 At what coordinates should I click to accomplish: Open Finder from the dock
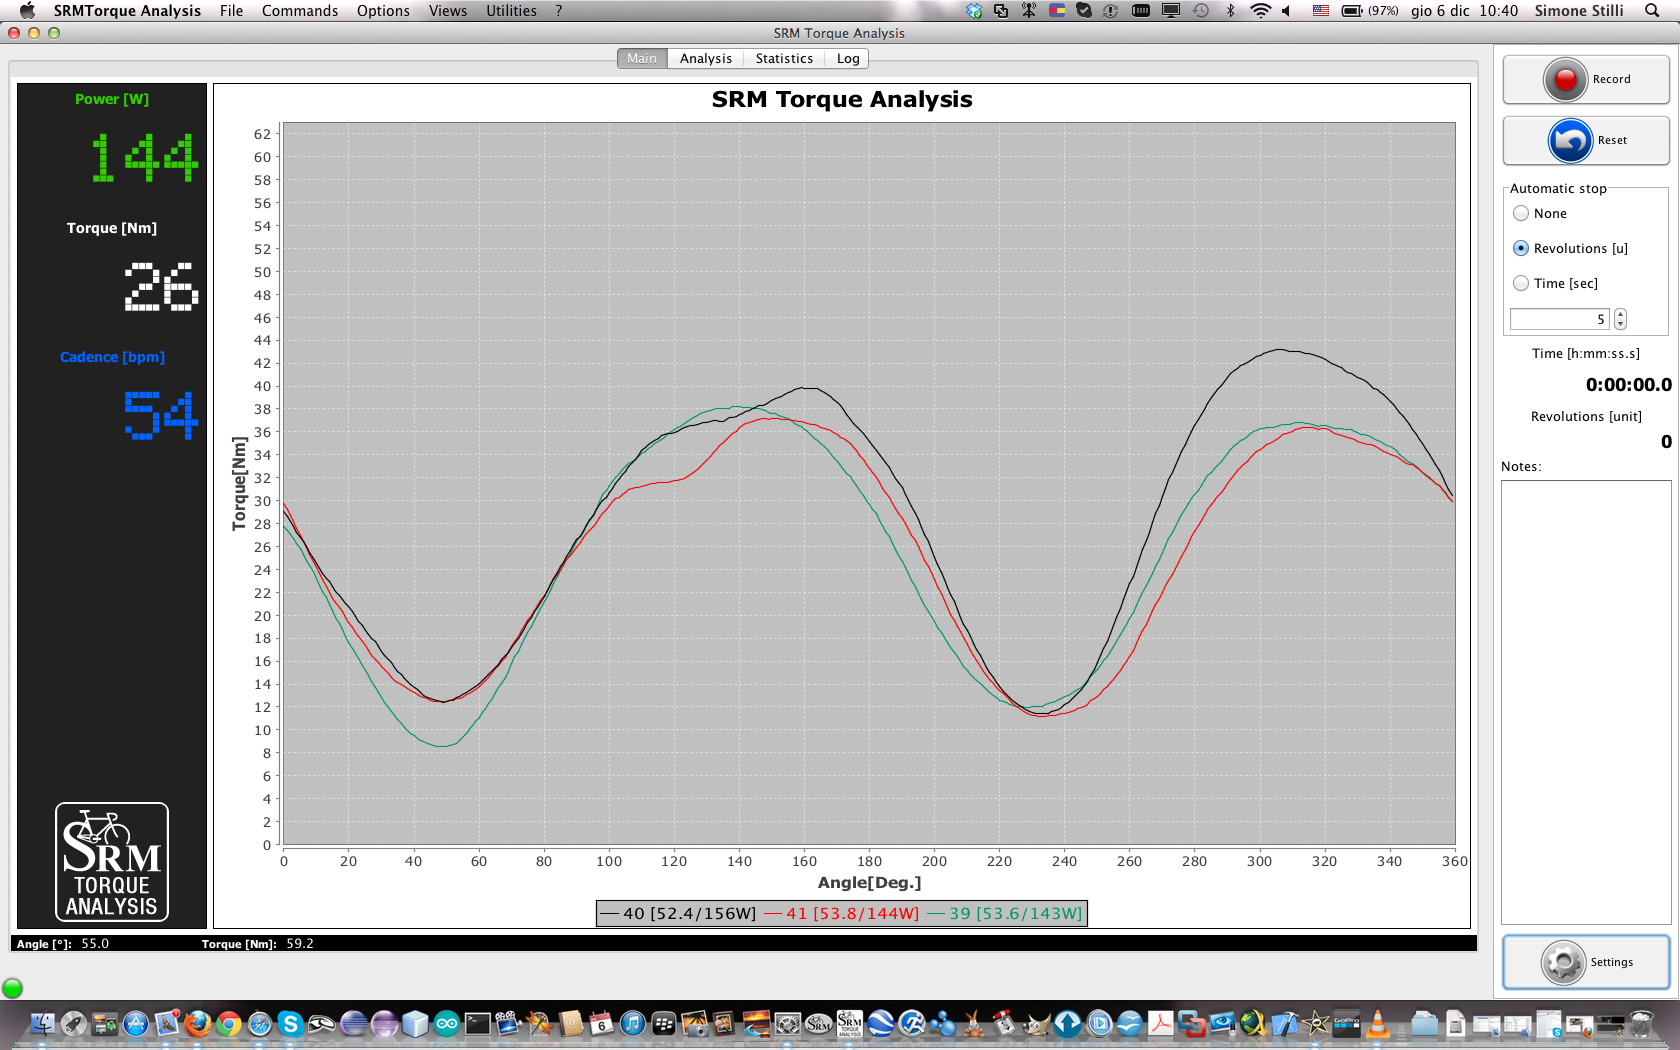click(x=42, y=1023)
